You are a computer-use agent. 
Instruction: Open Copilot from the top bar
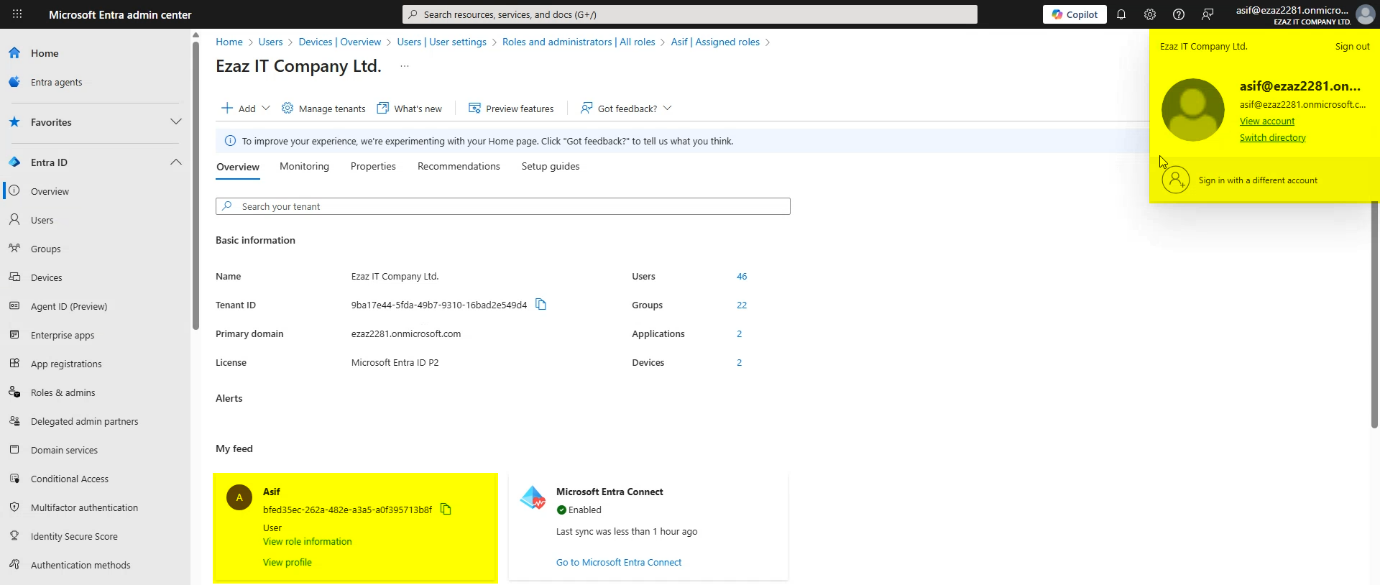(x=1075, y=14)
